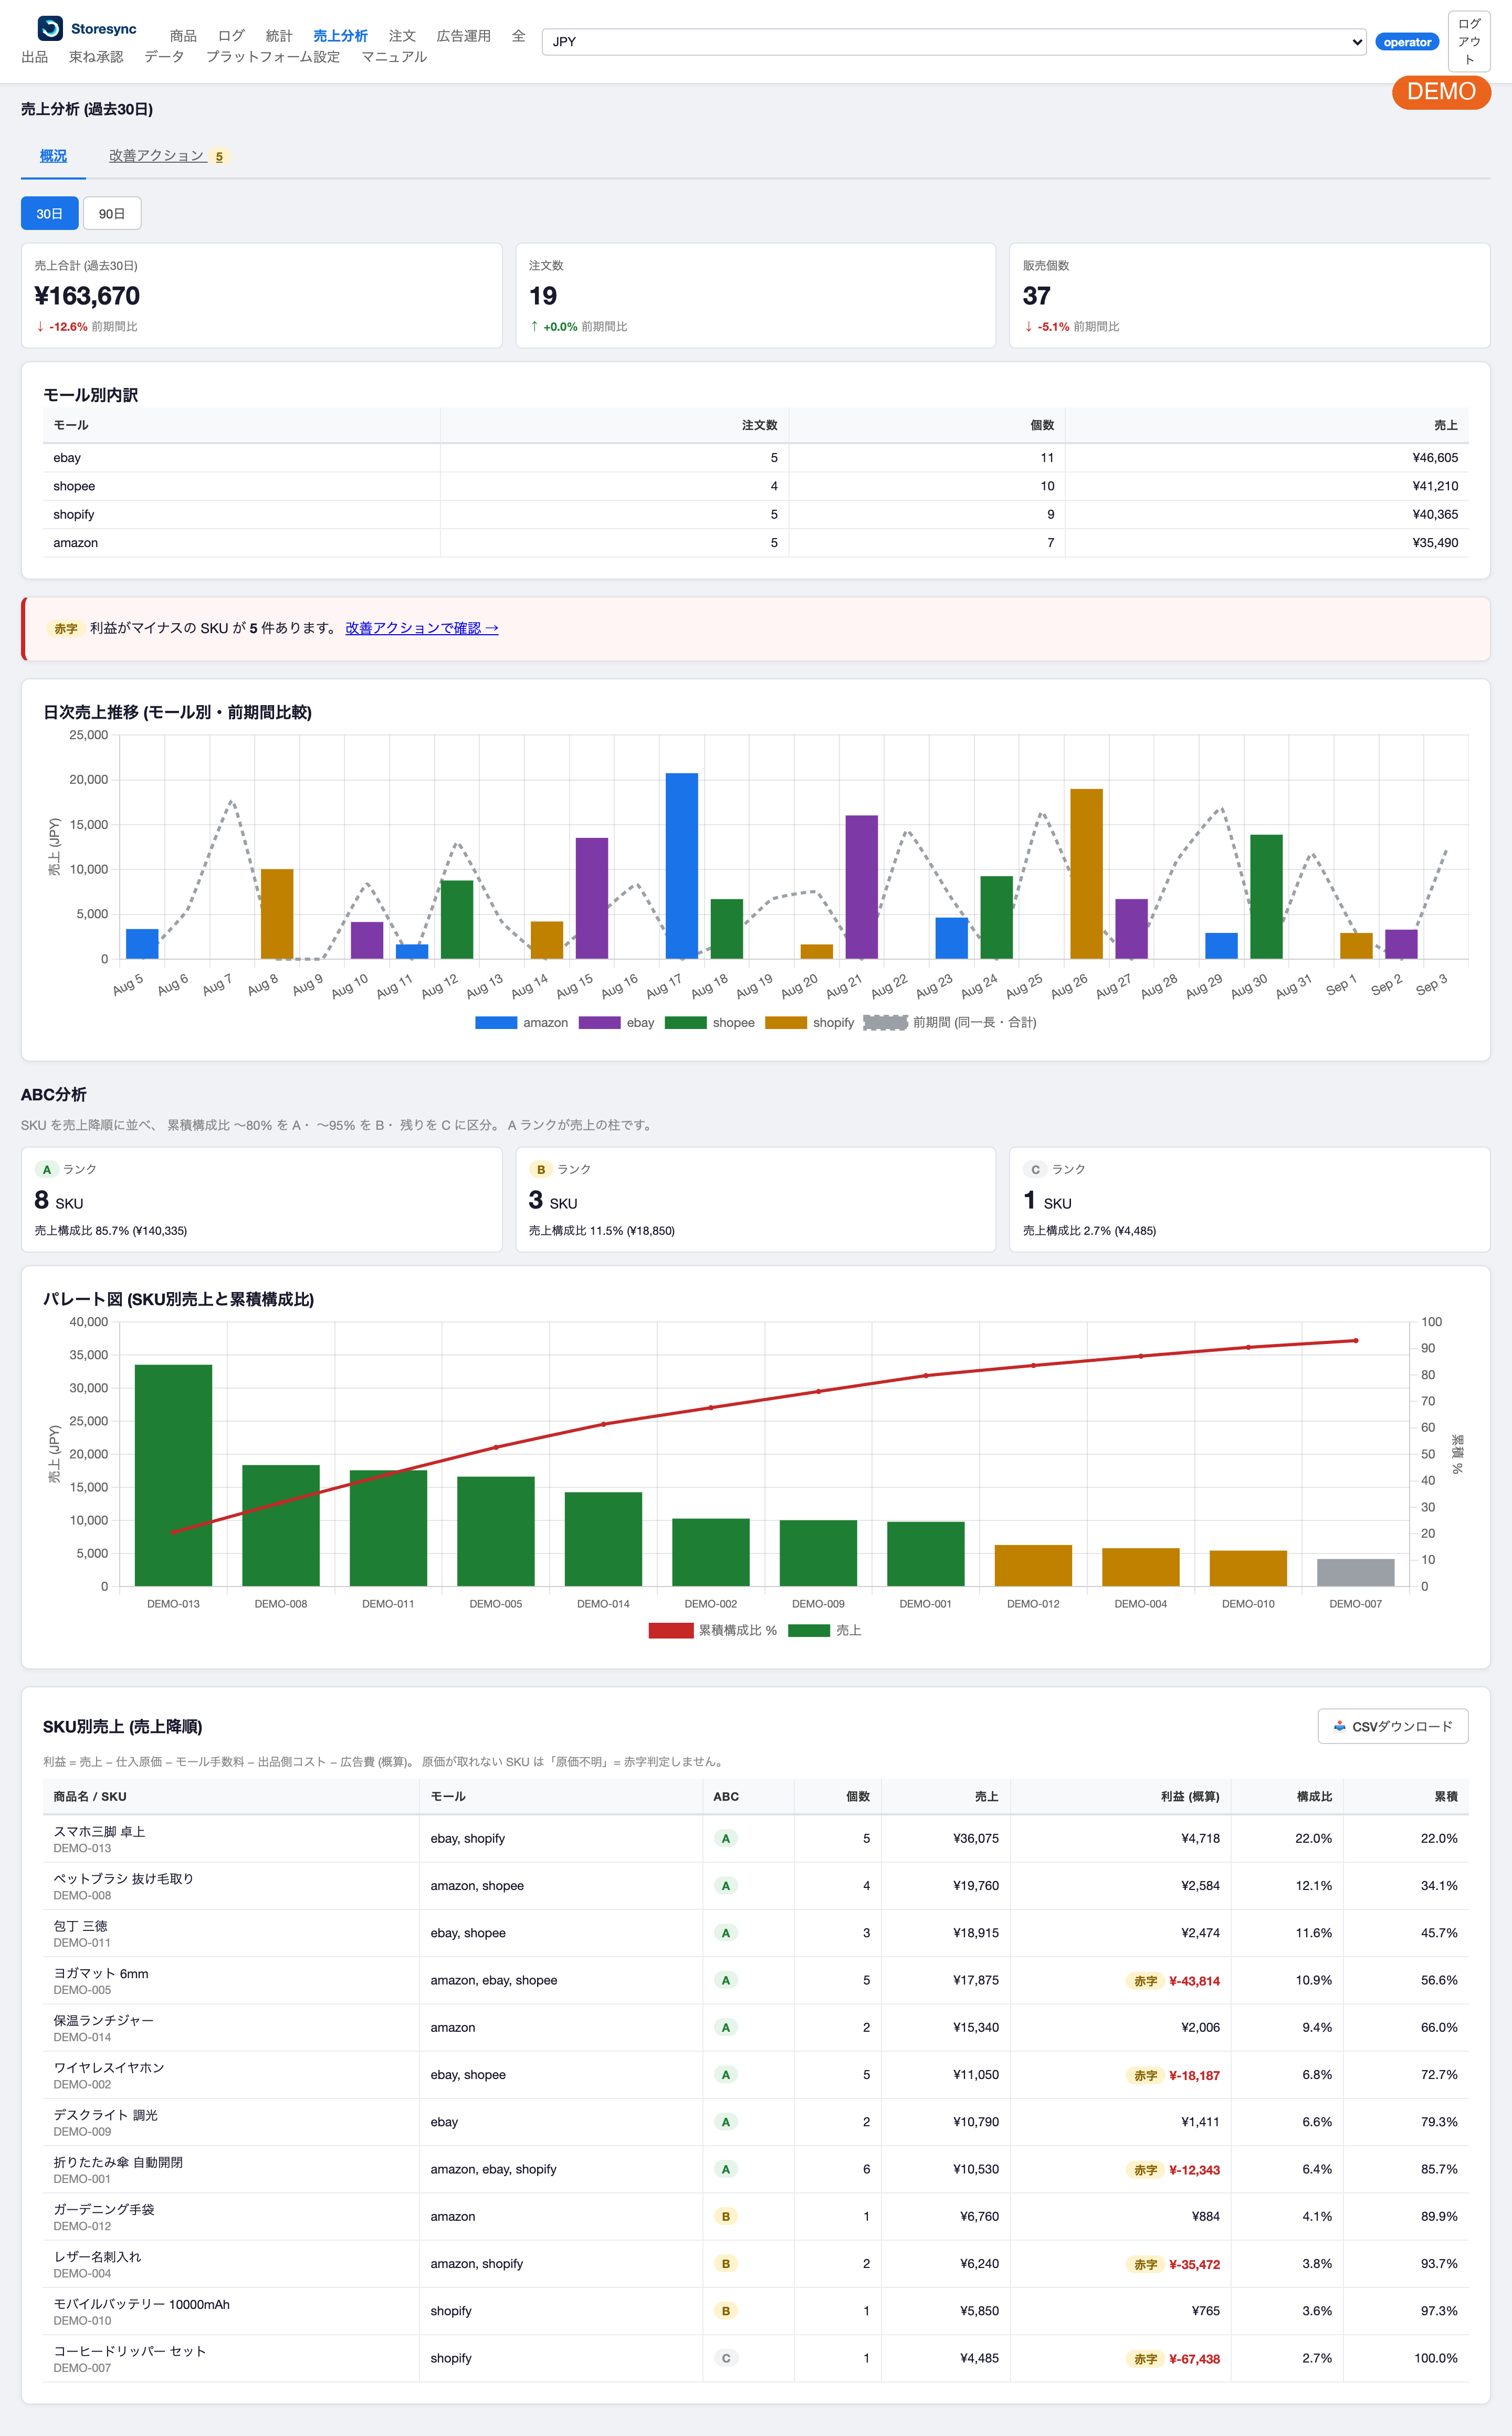Click the operator user badge
This screenshot has width=1512, height=2436.
[x=1407, y=42]
